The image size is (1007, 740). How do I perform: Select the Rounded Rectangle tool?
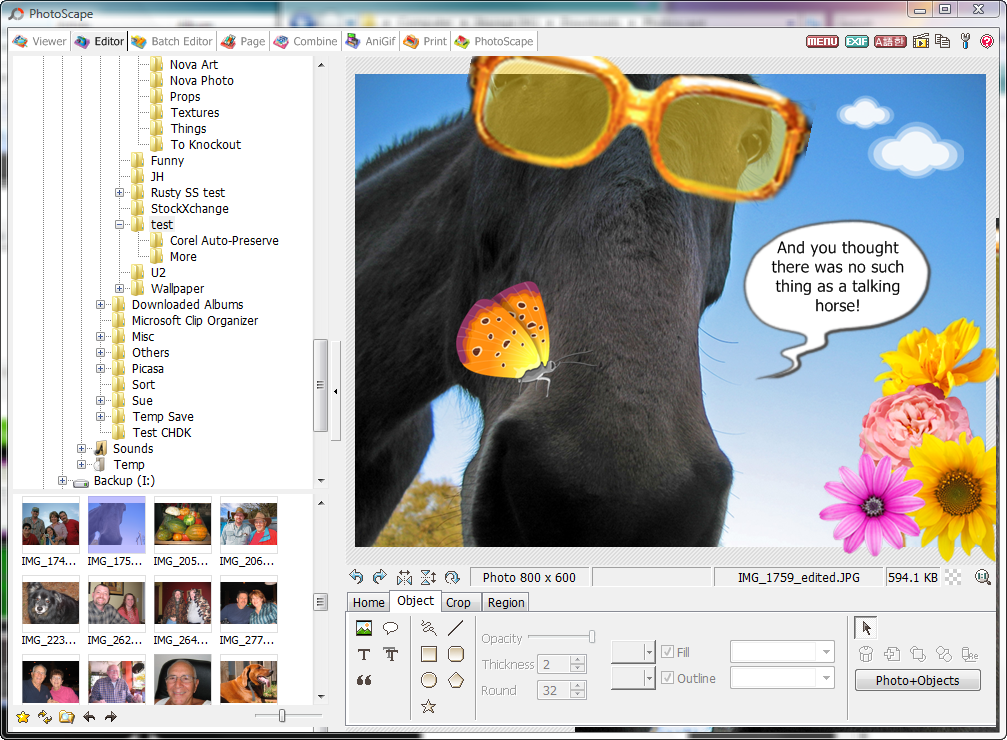click(x=455, y=655)
